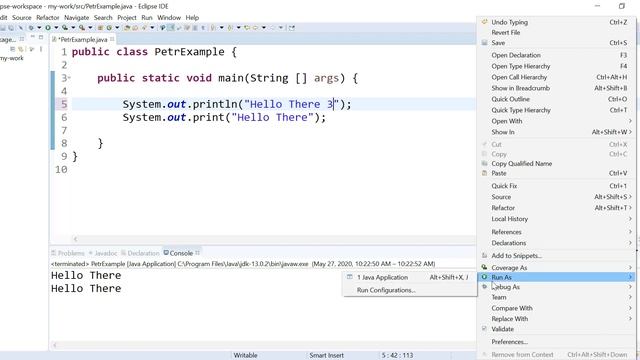The height and width of the screenshot is (360, 640).
Task: Launch Debug from the toolbar bug icon
Action: [x=31, y=28]
